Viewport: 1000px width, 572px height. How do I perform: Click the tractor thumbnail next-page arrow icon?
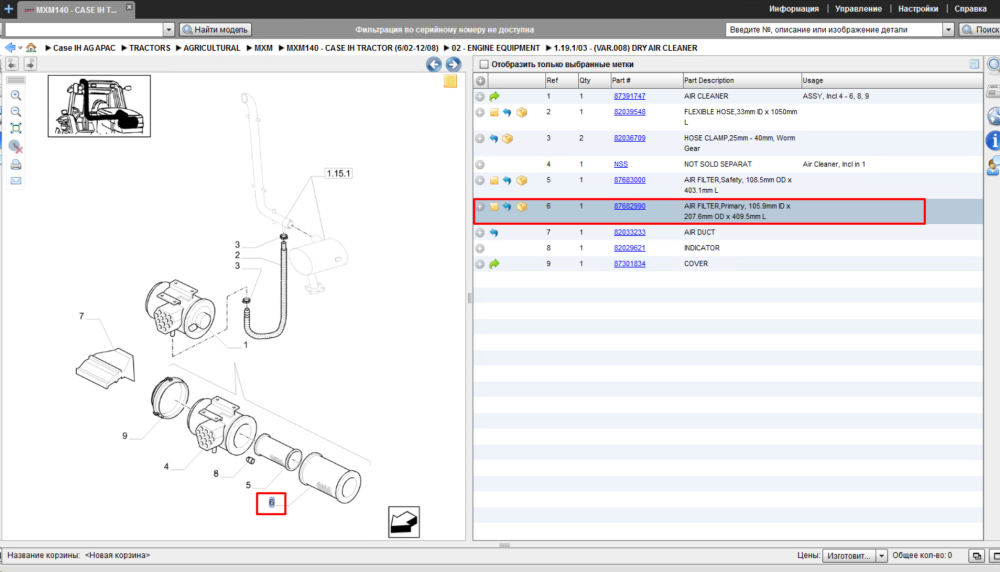(404, 522)
